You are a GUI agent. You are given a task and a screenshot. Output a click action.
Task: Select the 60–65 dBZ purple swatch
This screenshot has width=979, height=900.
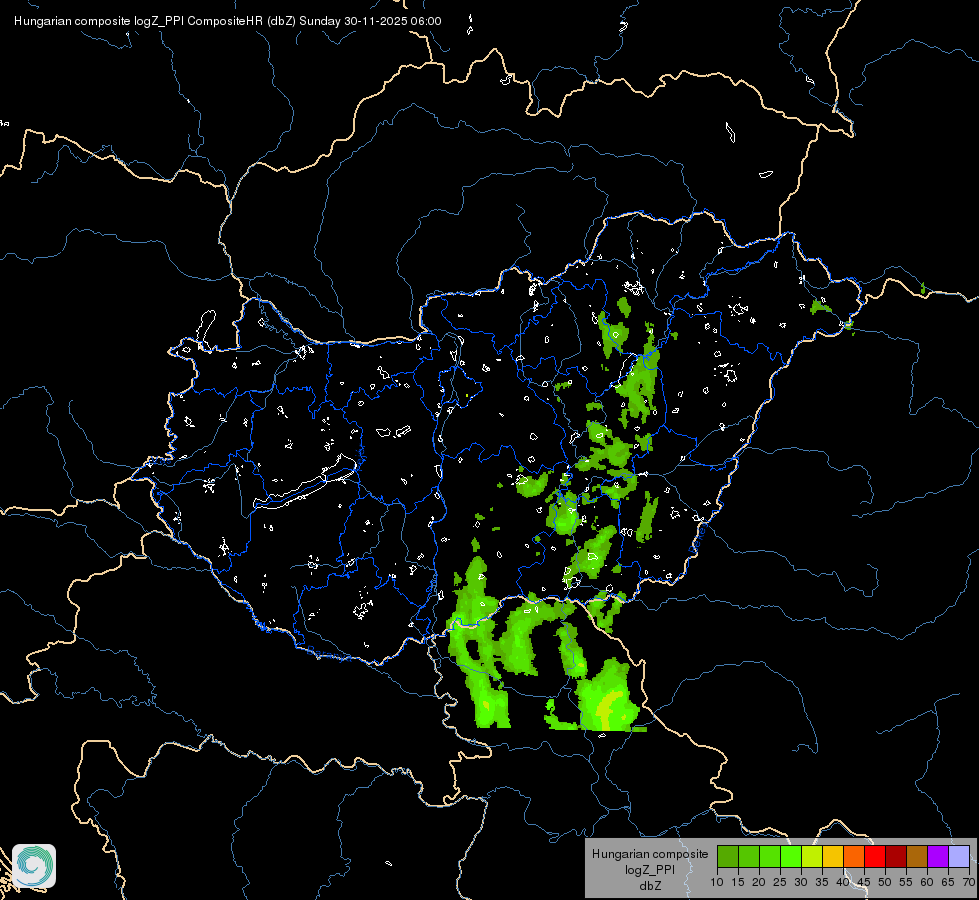(938, 856)
